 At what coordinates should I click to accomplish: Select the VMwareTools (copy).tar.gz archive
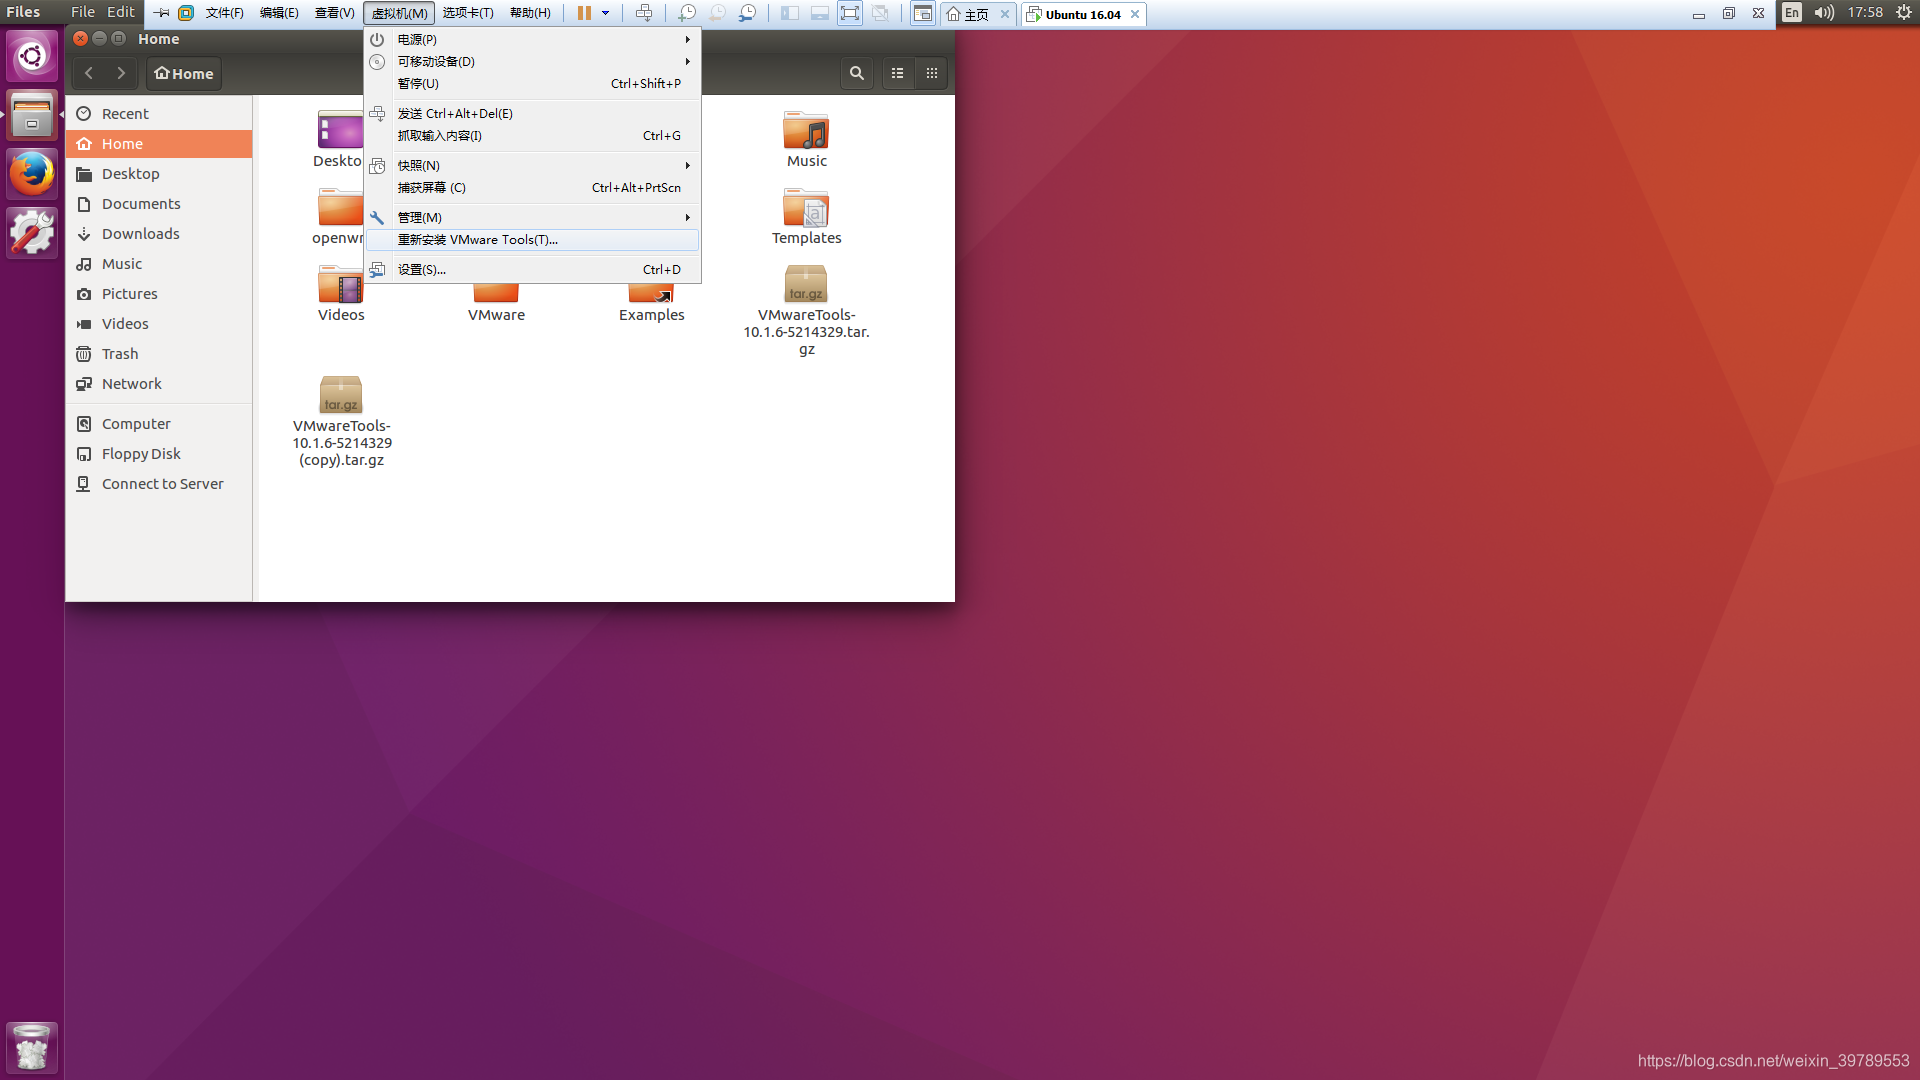point(341,395)
